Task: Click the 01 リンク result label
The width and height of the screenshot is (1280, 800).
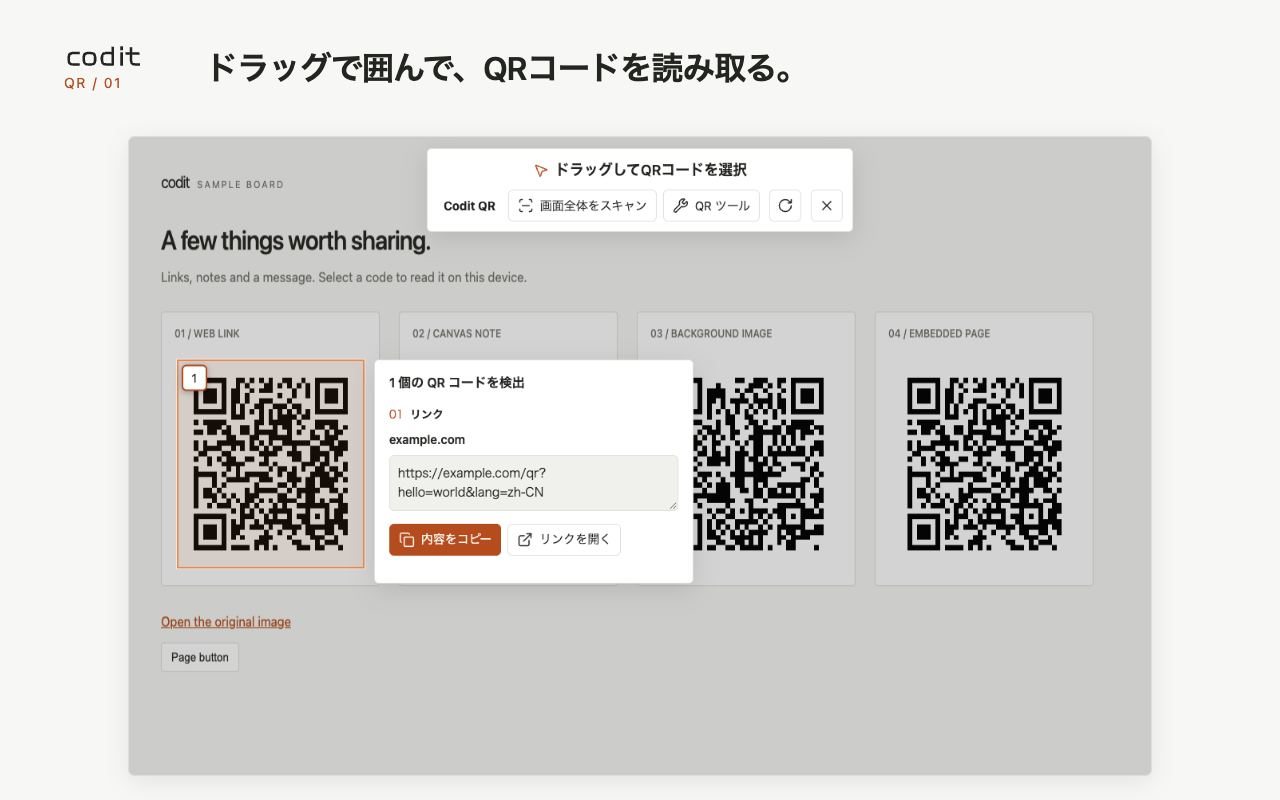Action: [416, 414]
